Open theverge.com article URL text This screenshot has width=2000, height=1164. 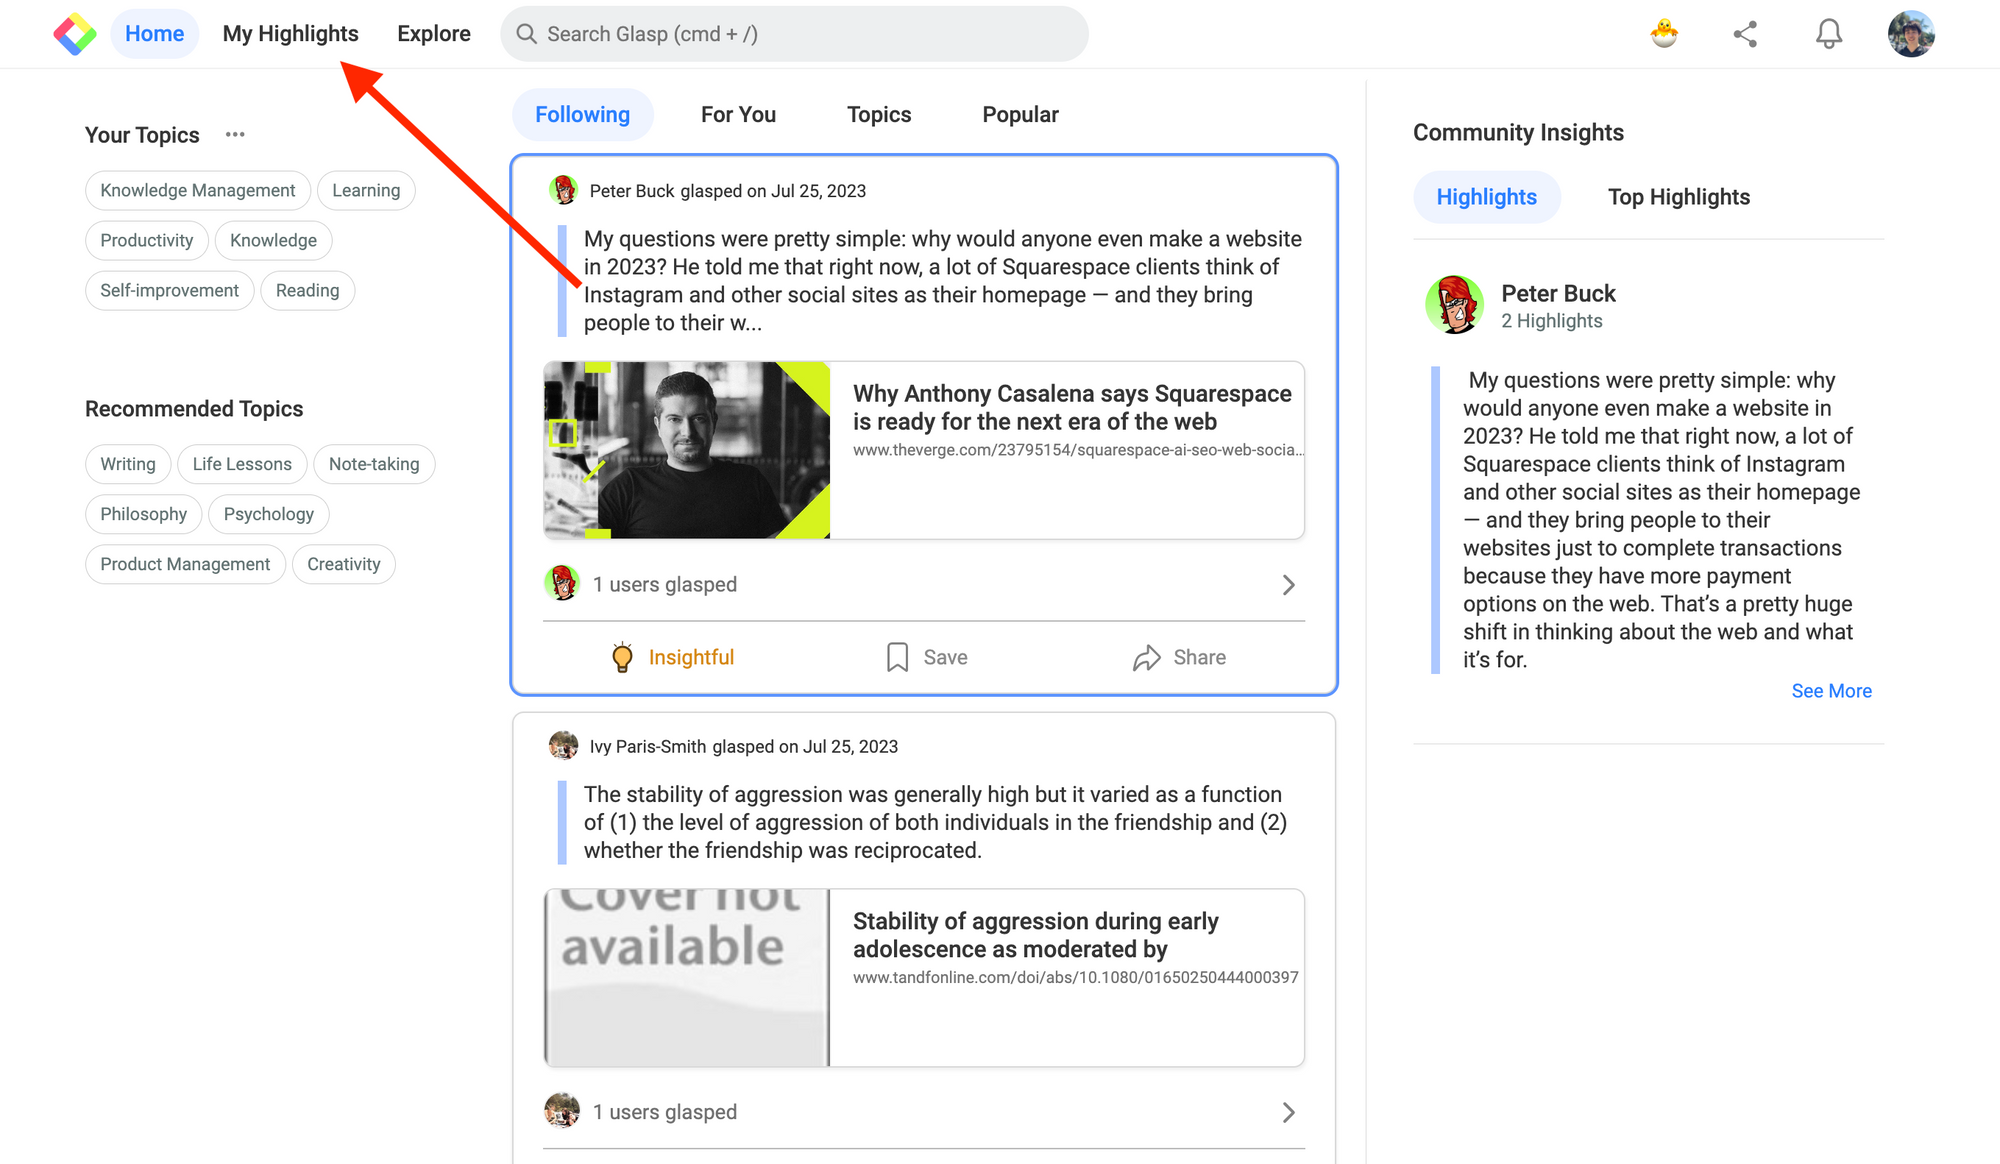(x=1078, y=450)
